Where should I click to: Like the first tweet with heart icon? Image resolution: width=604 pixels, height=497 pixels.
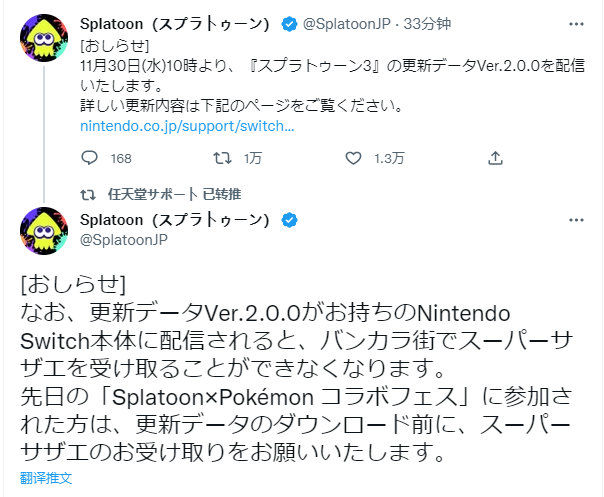click(x=353, y=158)
